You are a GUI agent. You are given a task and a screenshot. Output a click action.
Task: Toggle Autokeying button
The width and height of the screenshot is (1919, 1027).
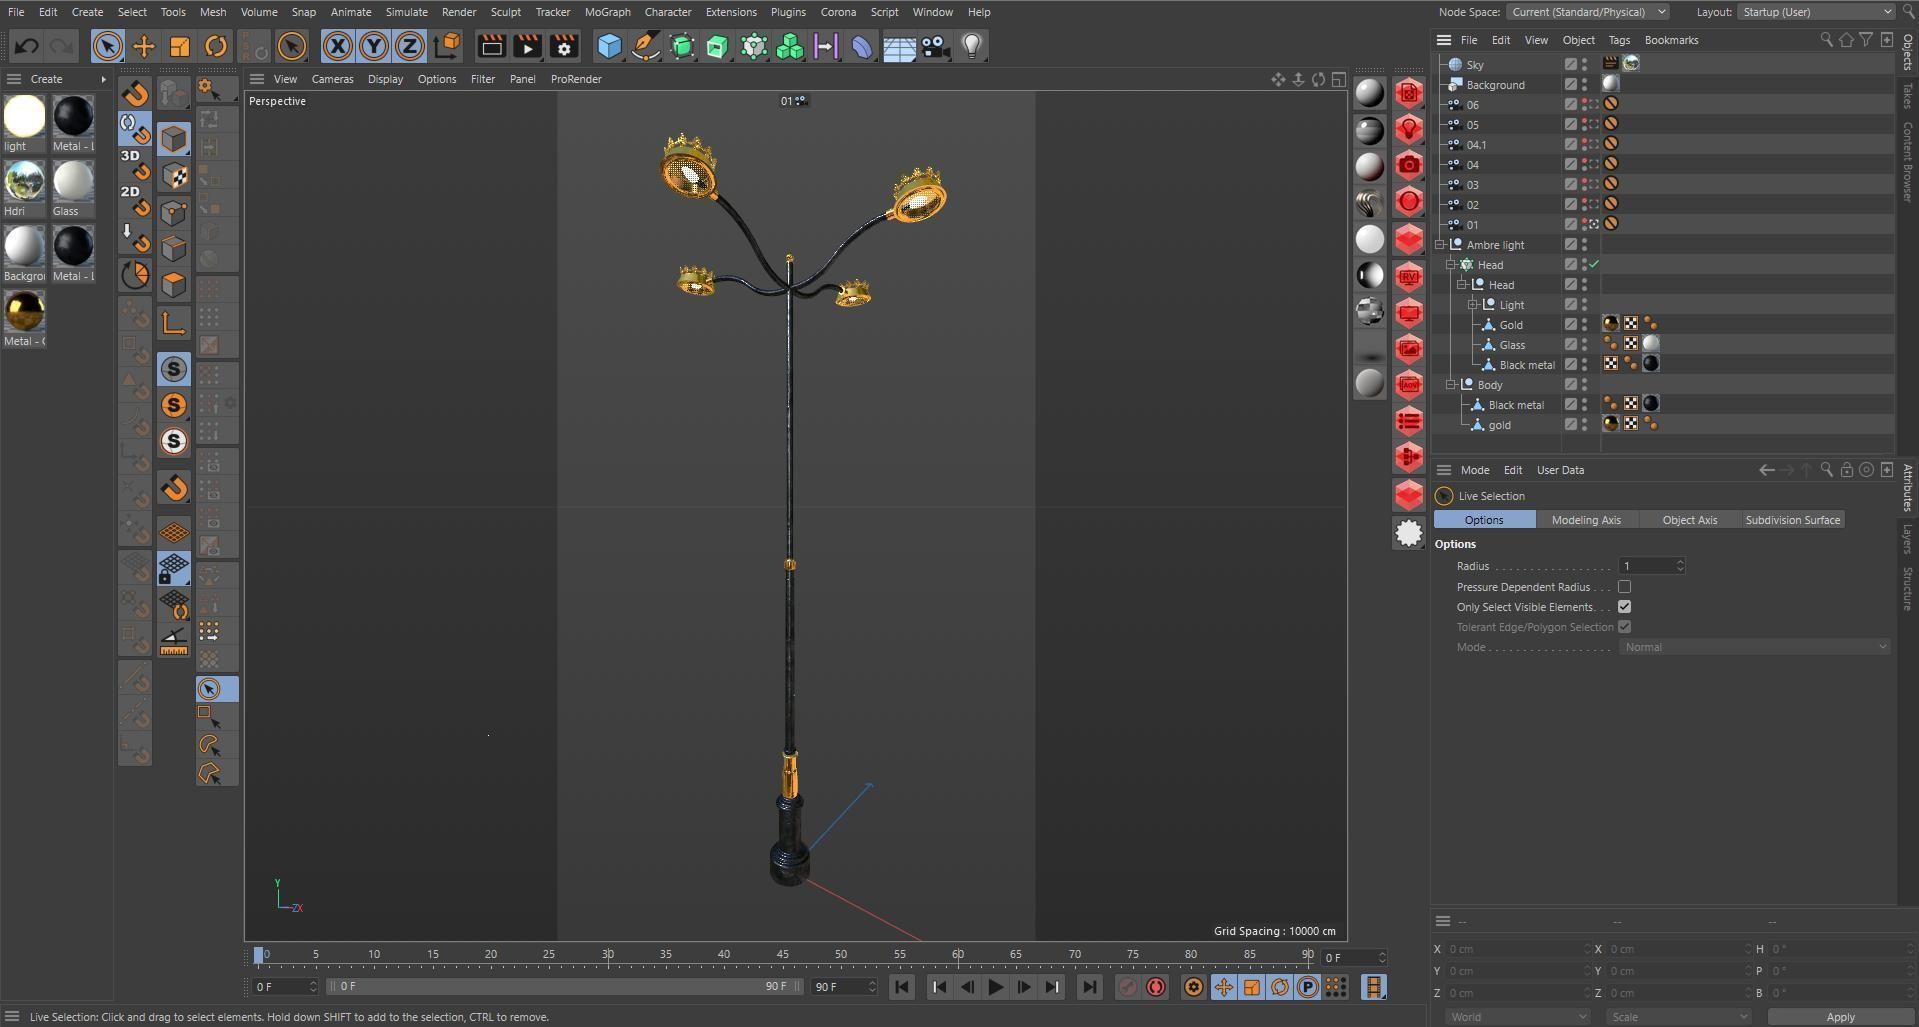pos(1156,987)
